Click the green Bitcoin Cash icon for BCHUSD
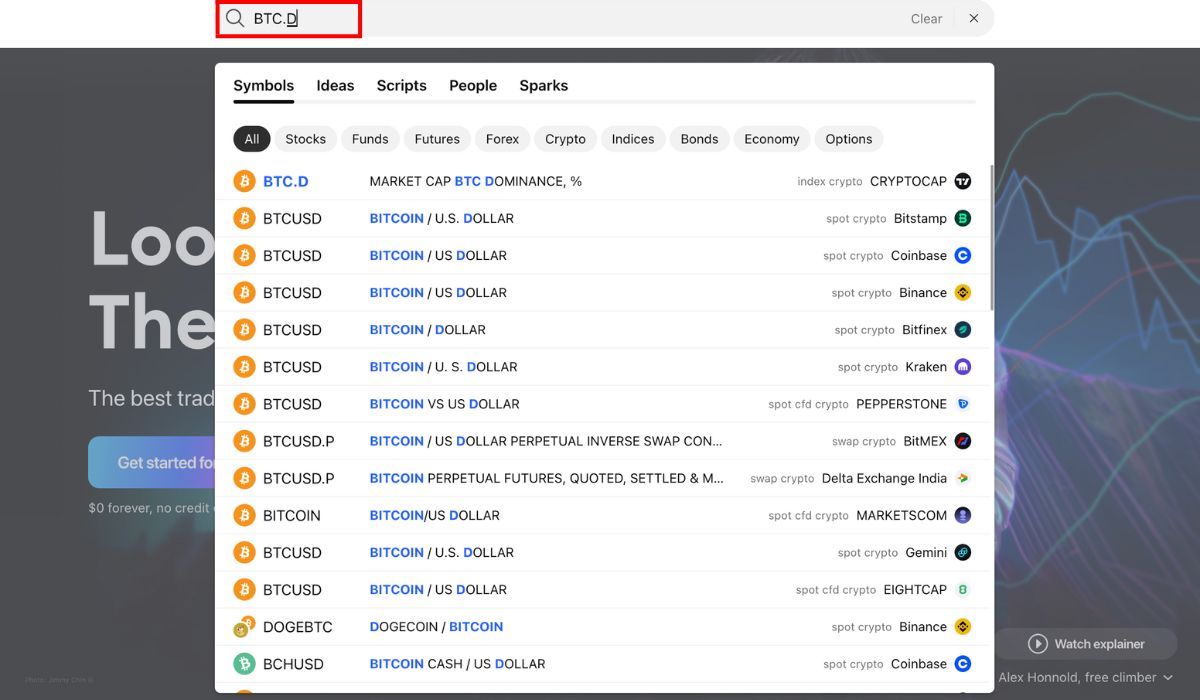Viewport: 1200px width, 700px height. [244, 664]
